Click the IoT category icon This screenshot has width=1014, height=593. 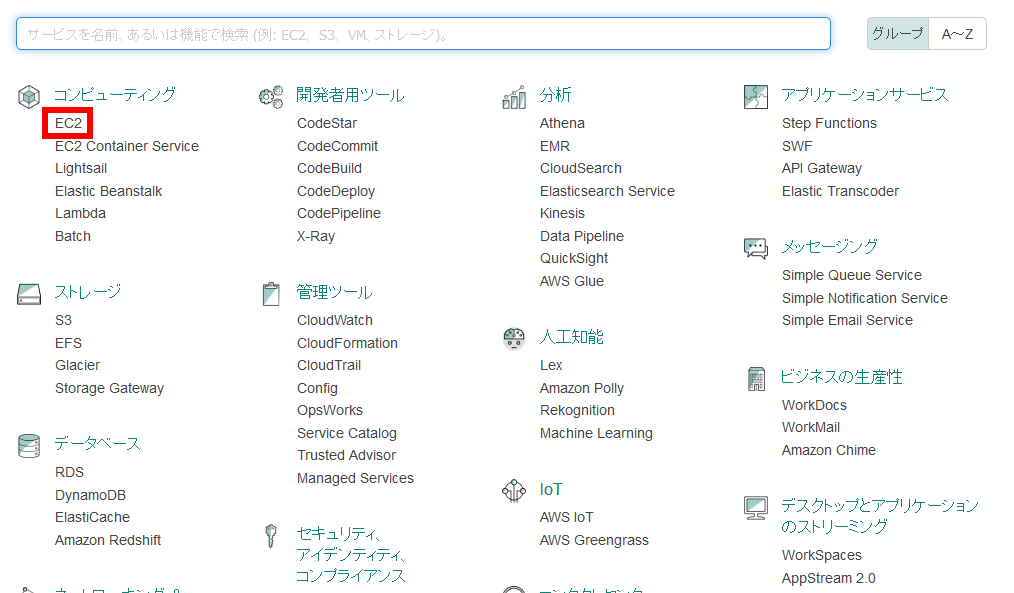514,491
